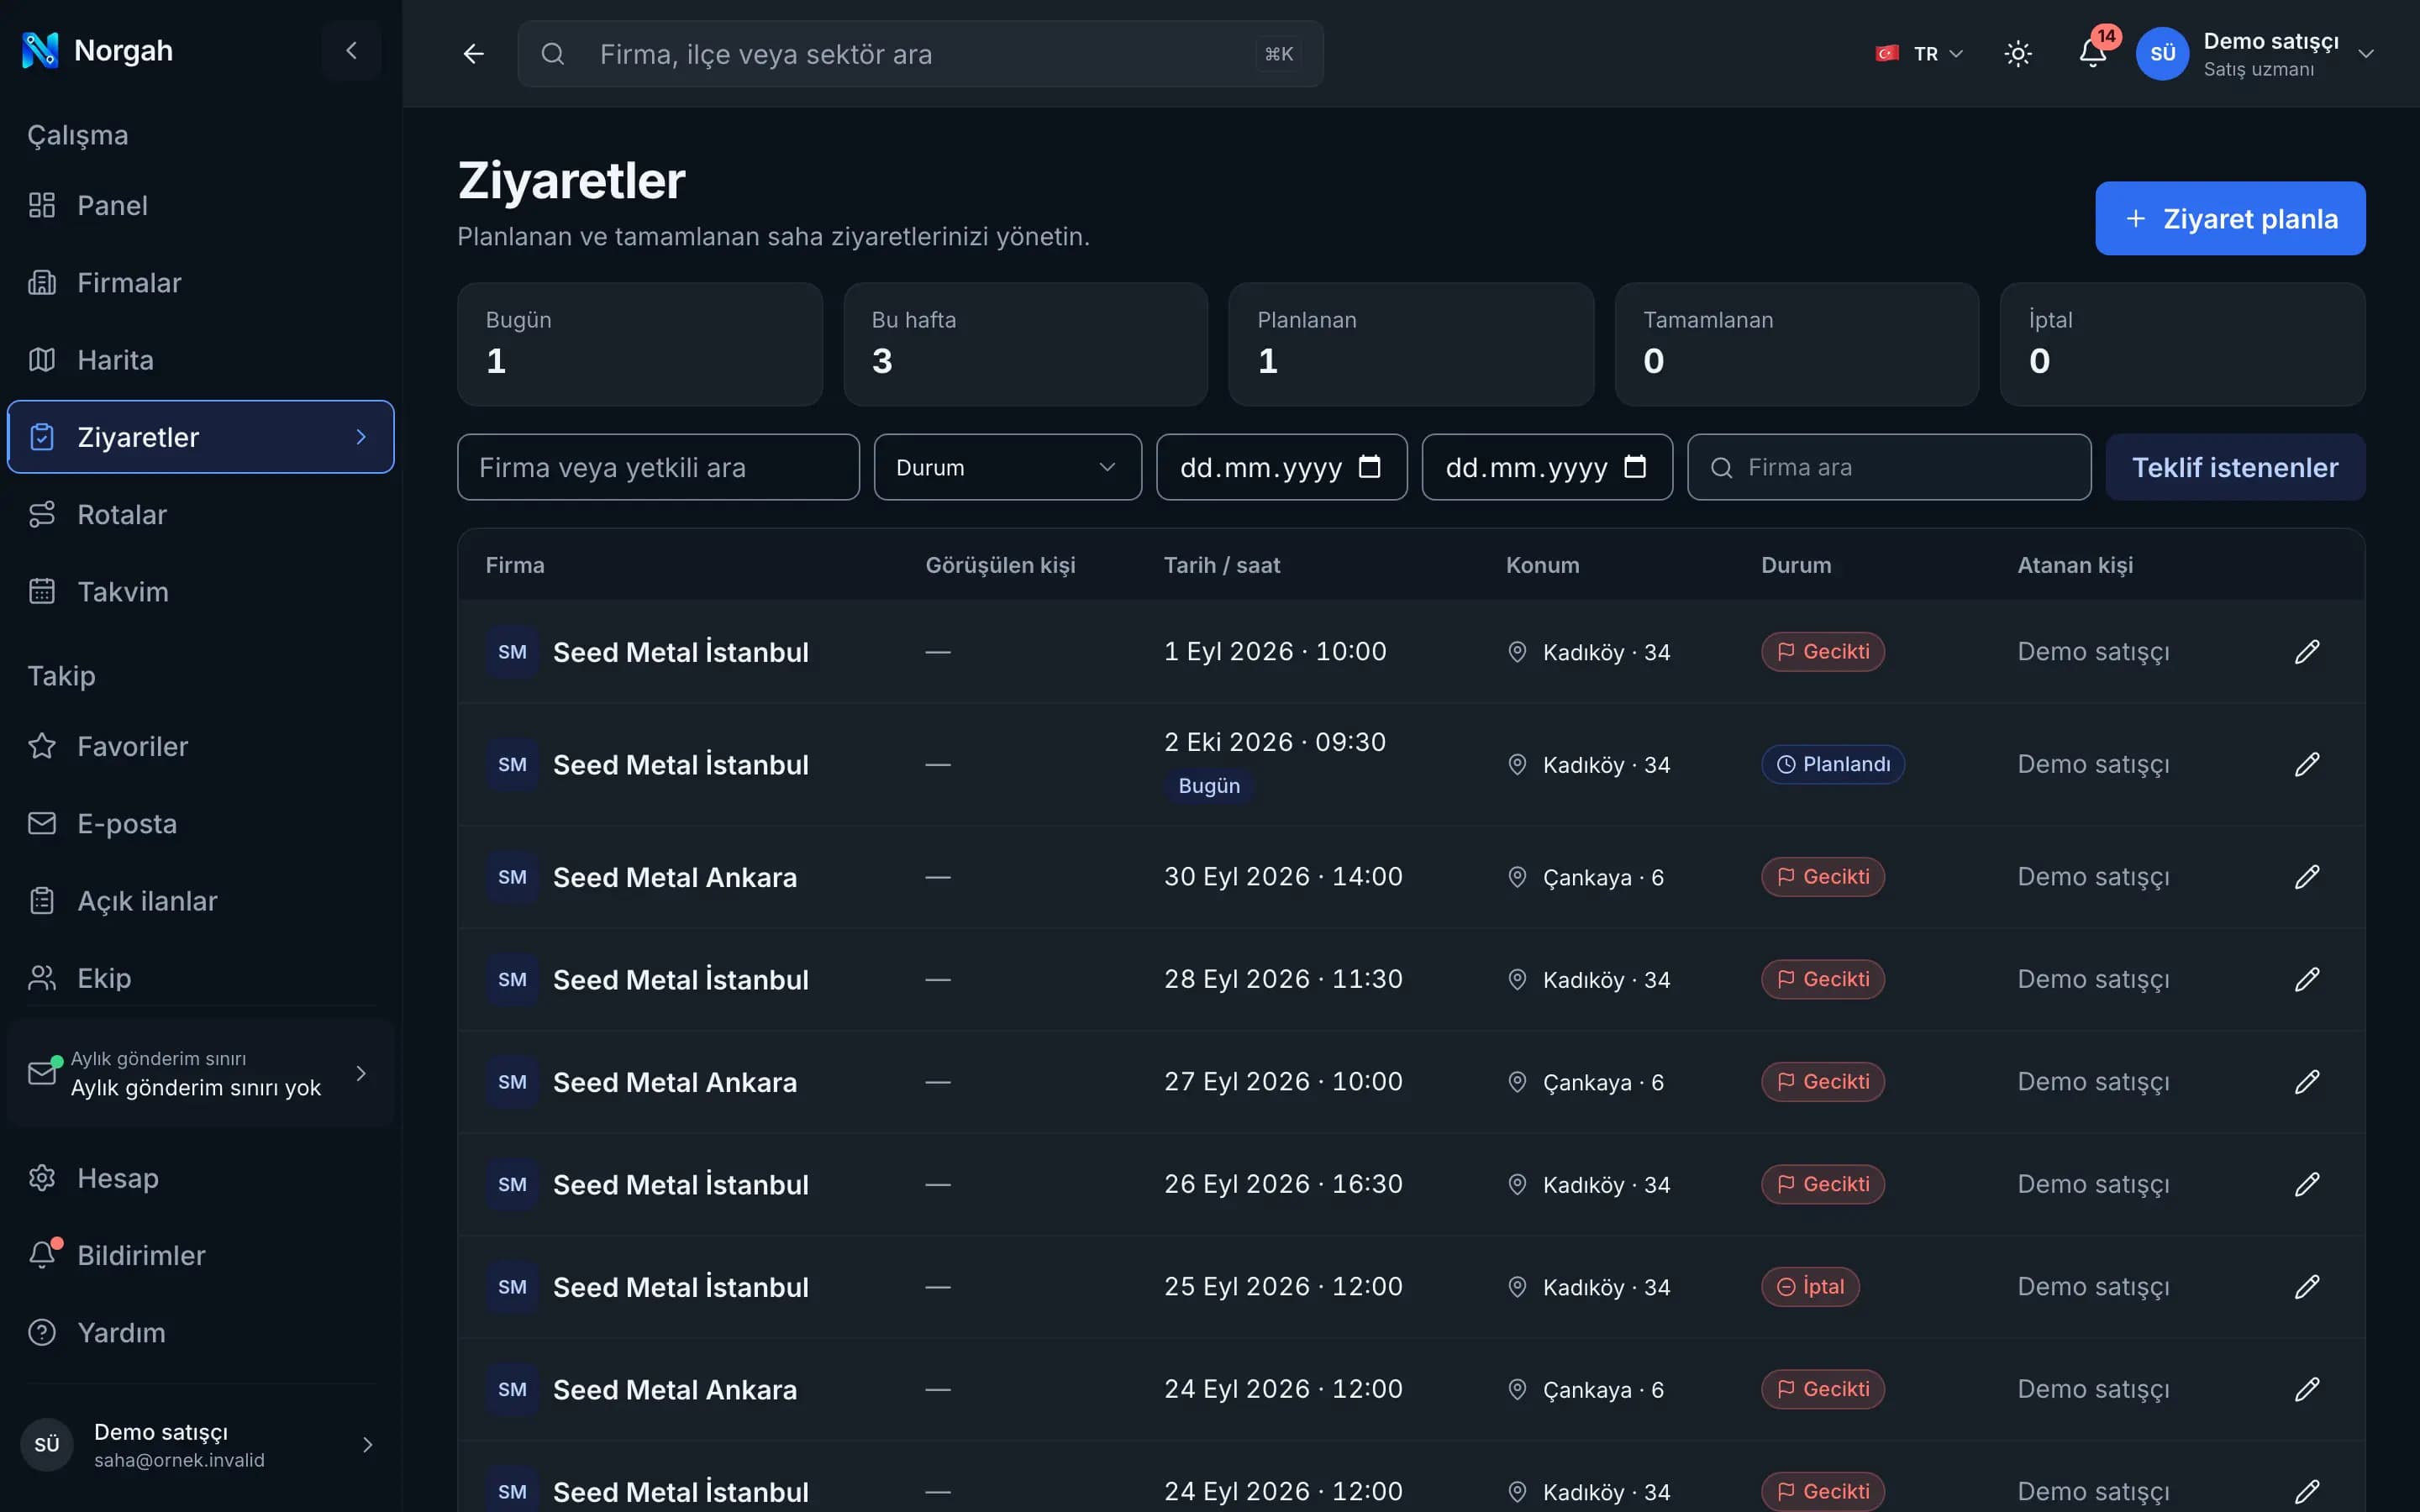Image resolution: width=2420 pixels, height=1512 pixels.
Task: Expand the bottom Demo satışçı profile row
Action: (x=200, y=1445)
